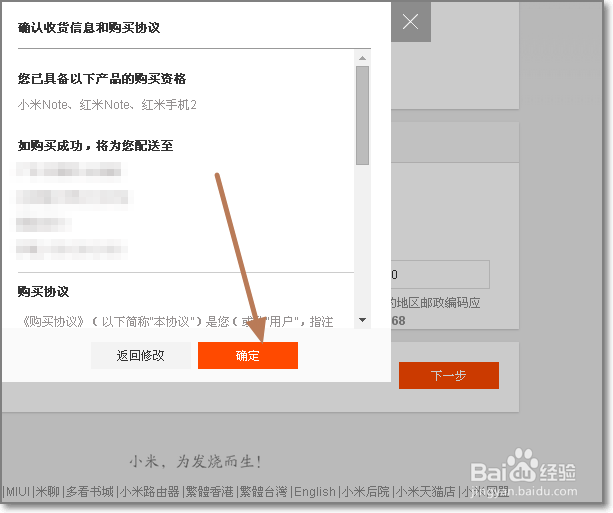Click the agreement paragraph starting 《购买协议》

178,322
